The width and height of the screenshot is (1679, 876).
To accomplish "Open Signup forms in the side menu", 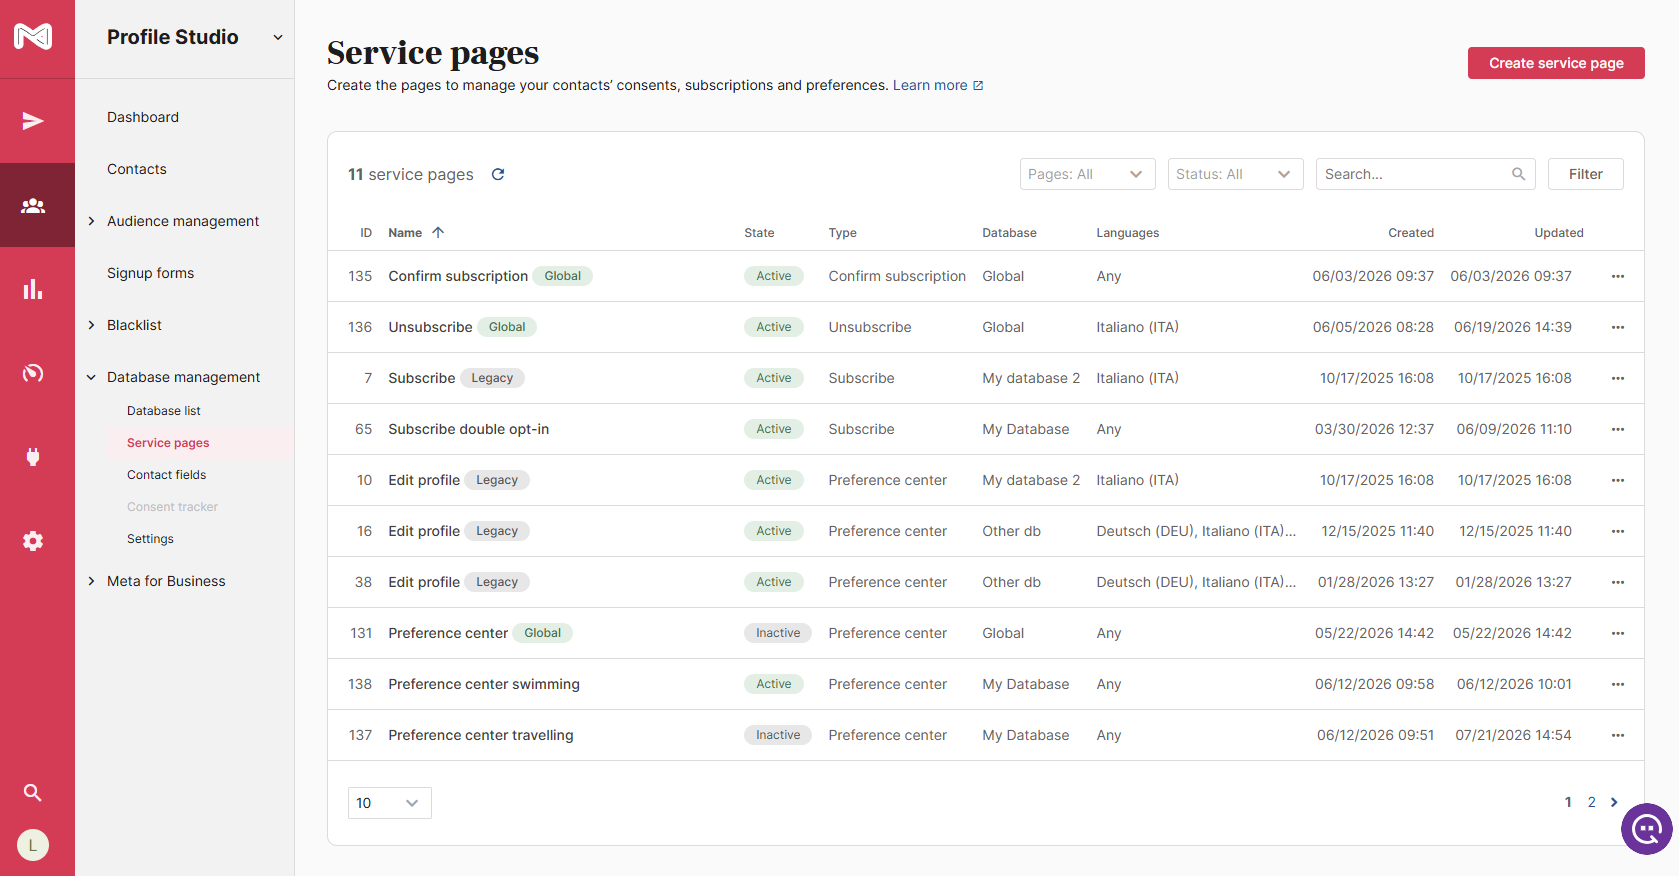I will [151, 273].
